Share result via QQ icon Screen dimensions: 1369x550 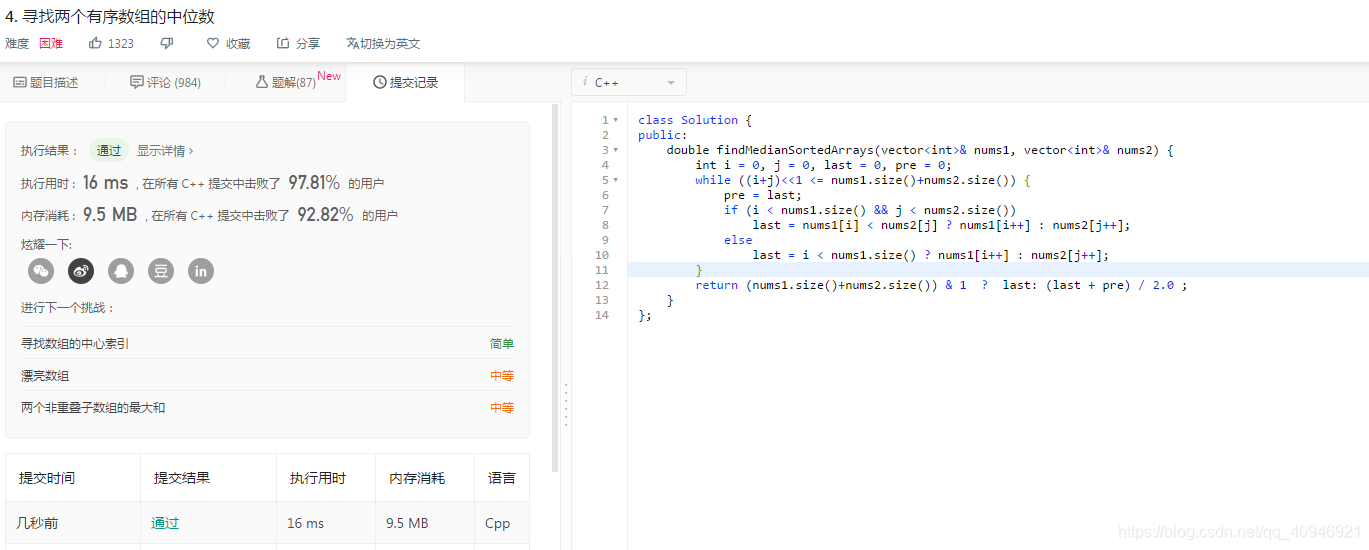(x=121, y=270)
